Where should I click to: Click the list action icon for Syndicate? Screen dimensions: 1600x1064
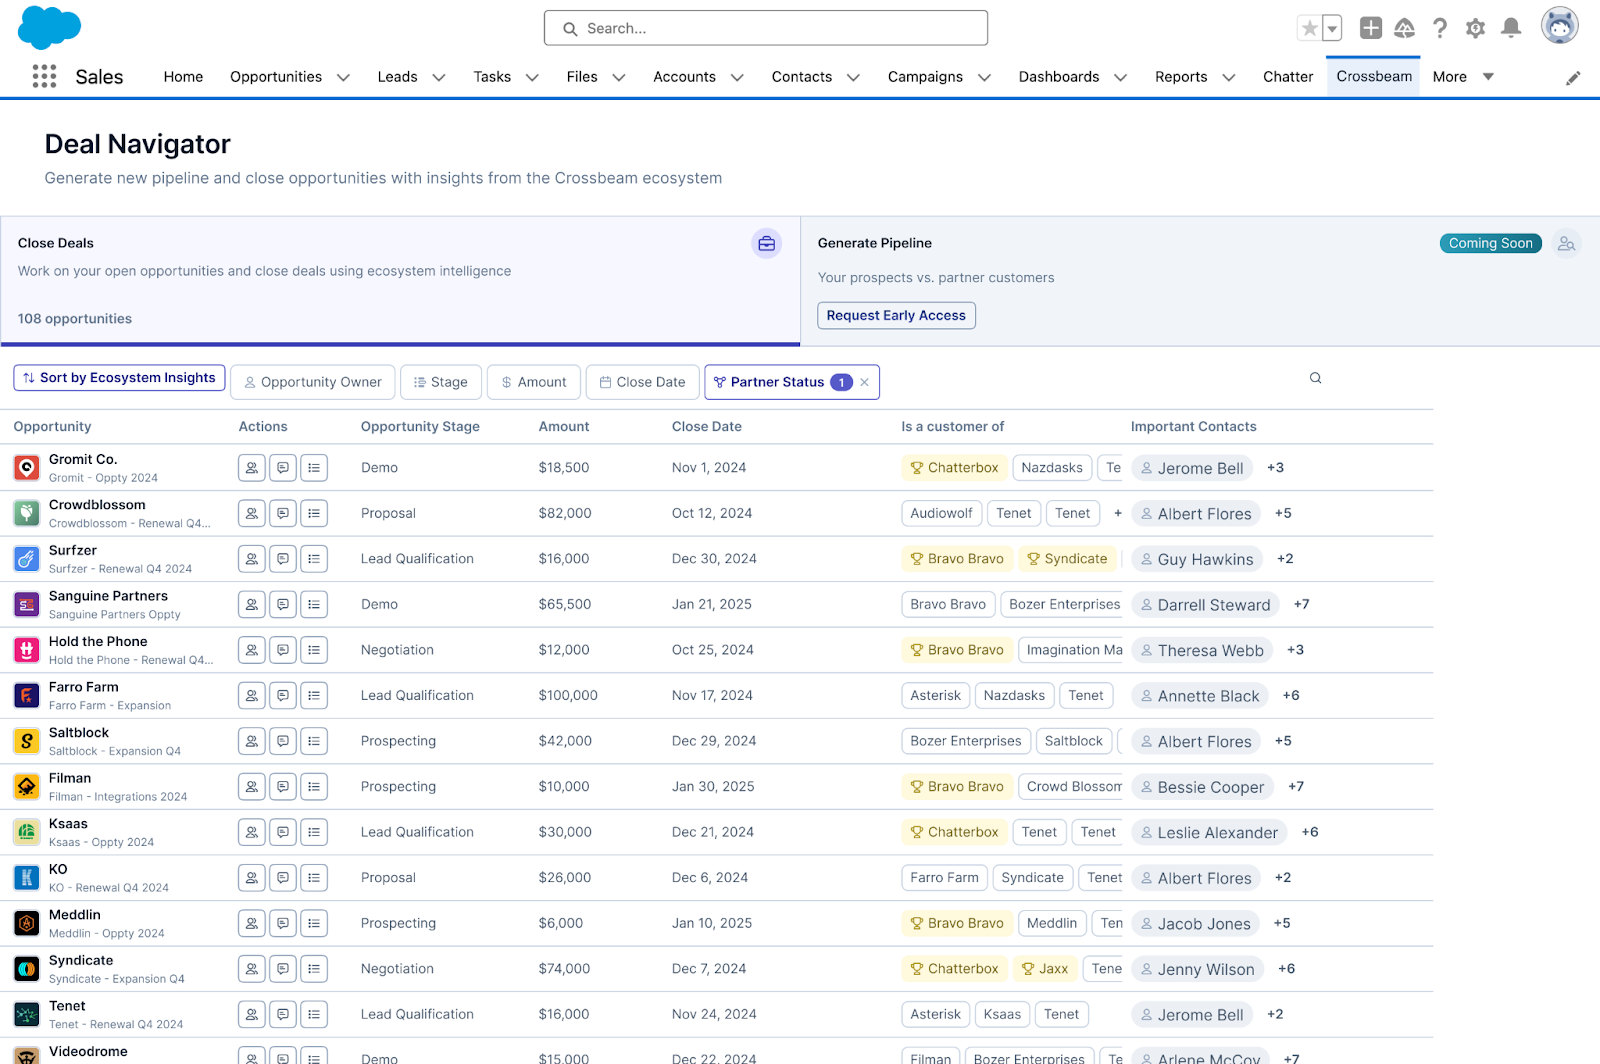(x=314, y=968)
